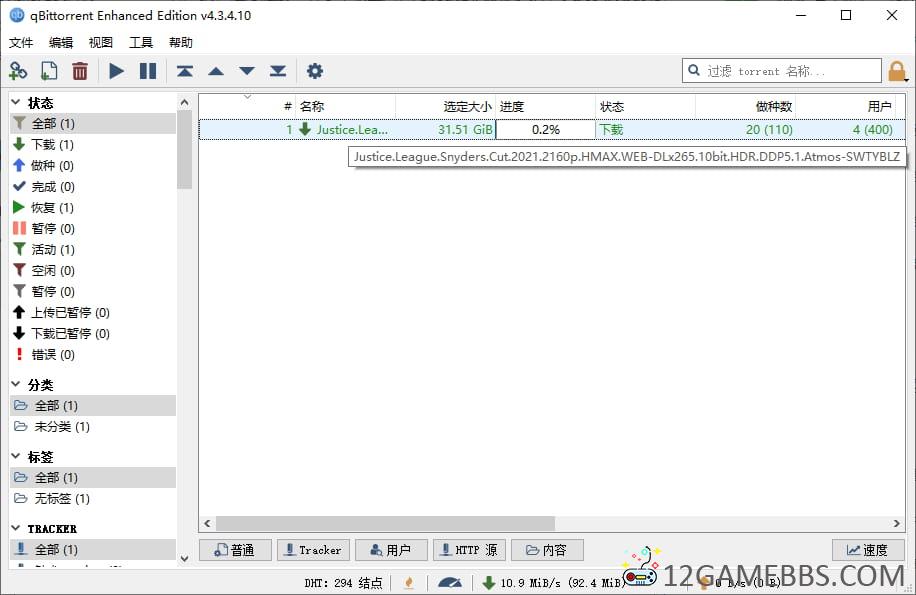Delete the selected torrent via trash icon
The width and height of the screenshot is (916, 595).
tap(80, 71)
